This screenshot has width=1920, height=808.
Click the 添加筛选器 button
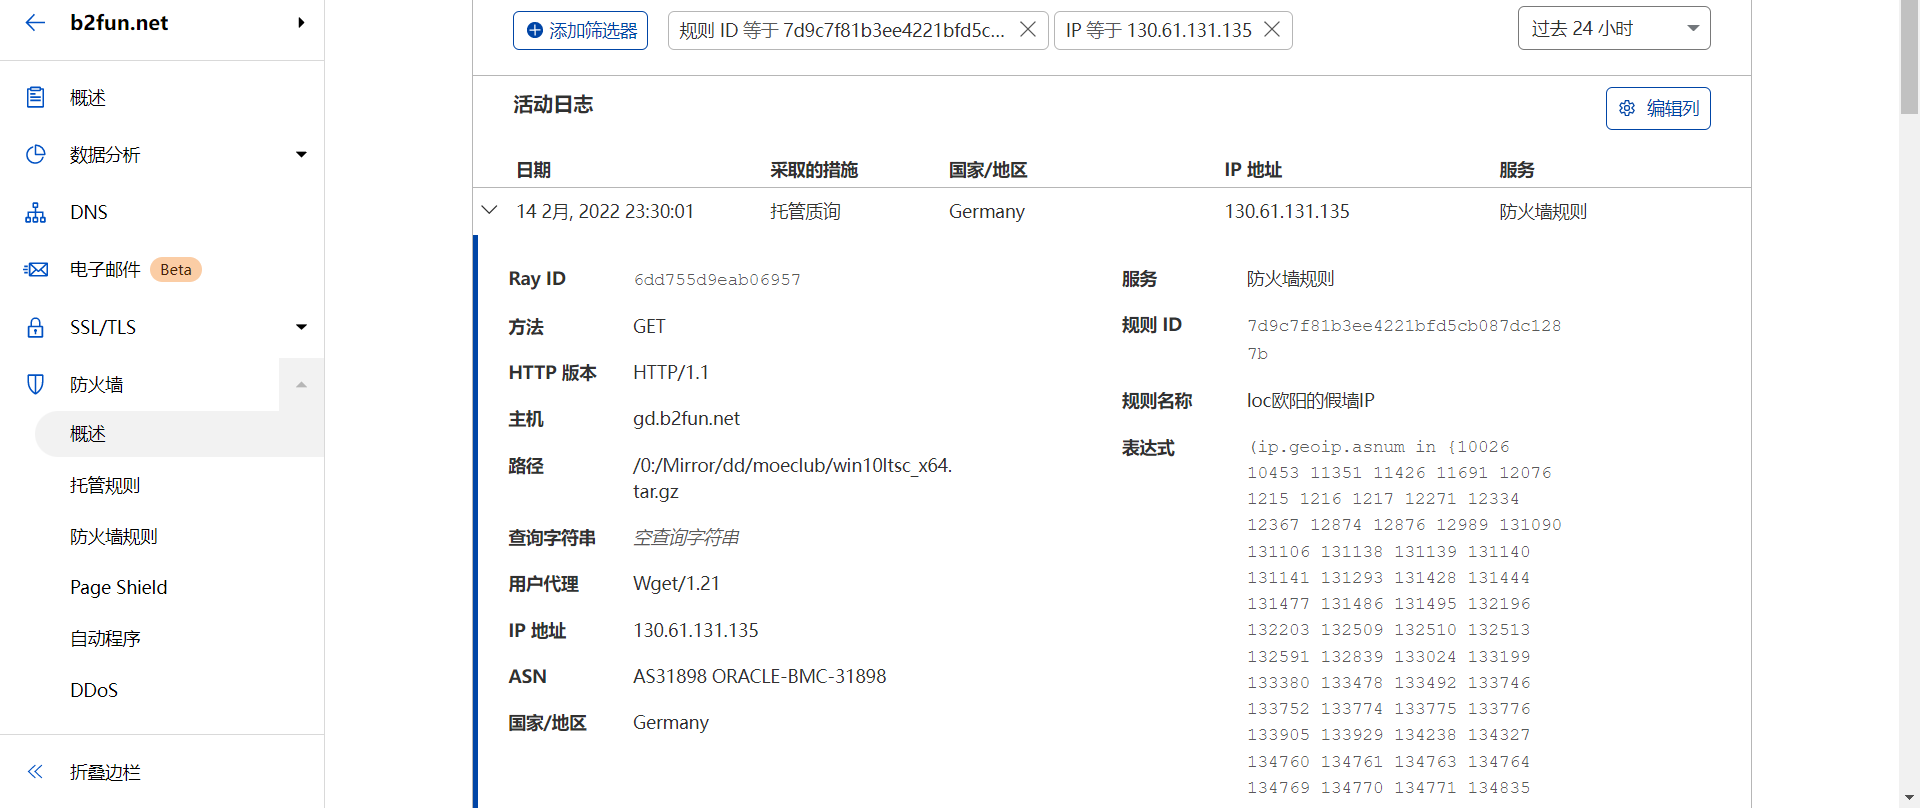coord(580,30)
